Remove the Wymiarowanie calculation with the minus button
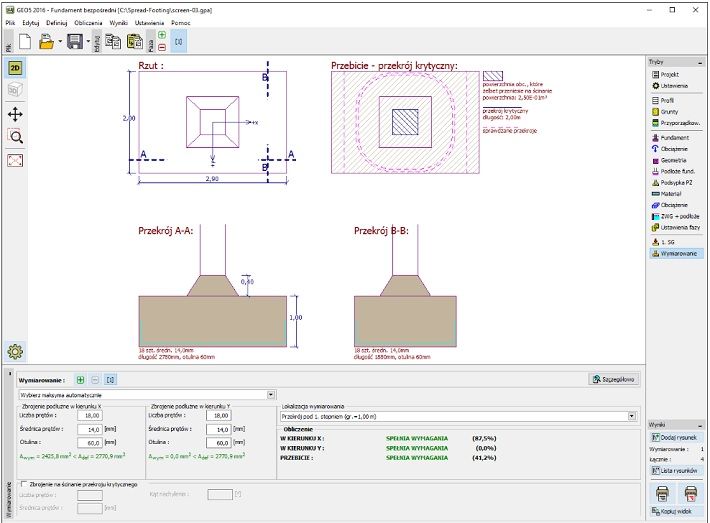The width and height of the screenshot is (710, 523). click(x=95, y=379)
